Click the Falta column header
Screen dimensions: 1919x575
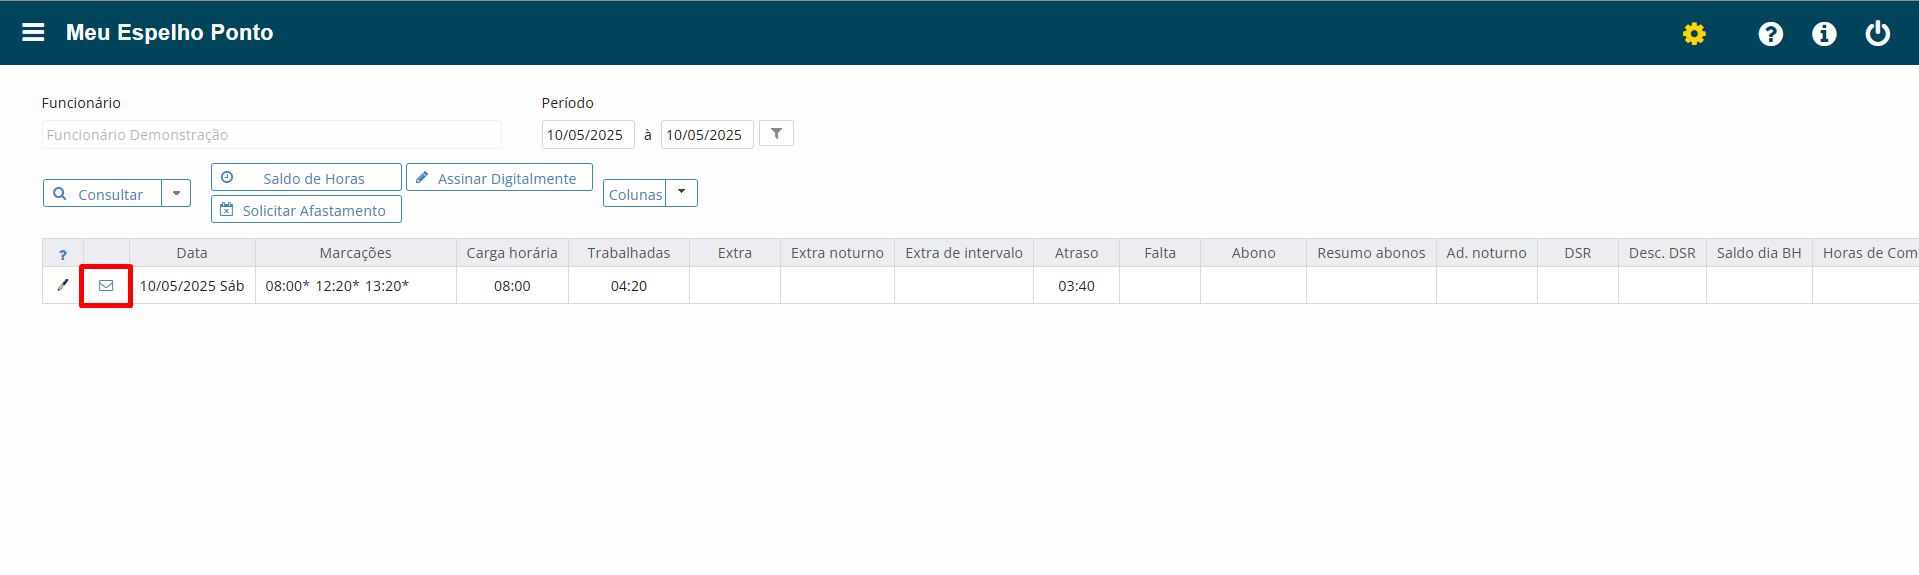(x=1160, y=253)
